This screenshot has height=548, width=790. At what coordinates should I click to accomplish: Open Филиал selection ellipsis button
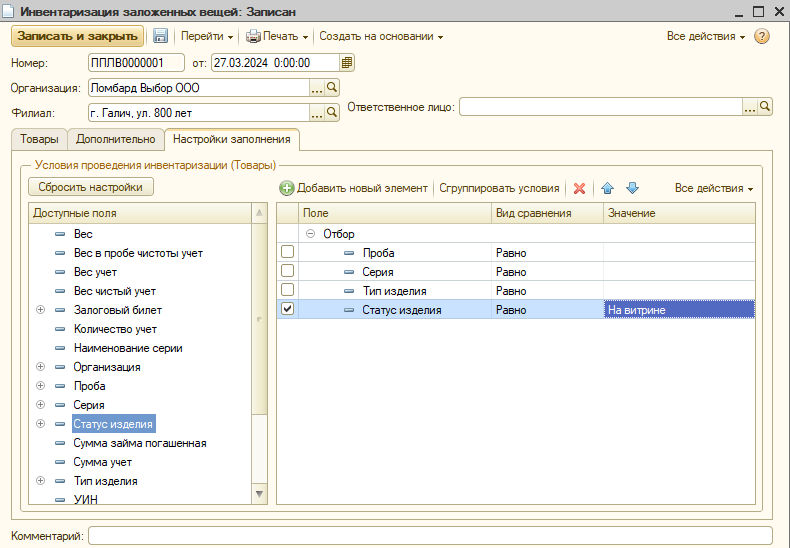pyautogui.click(x=316, y=112)
